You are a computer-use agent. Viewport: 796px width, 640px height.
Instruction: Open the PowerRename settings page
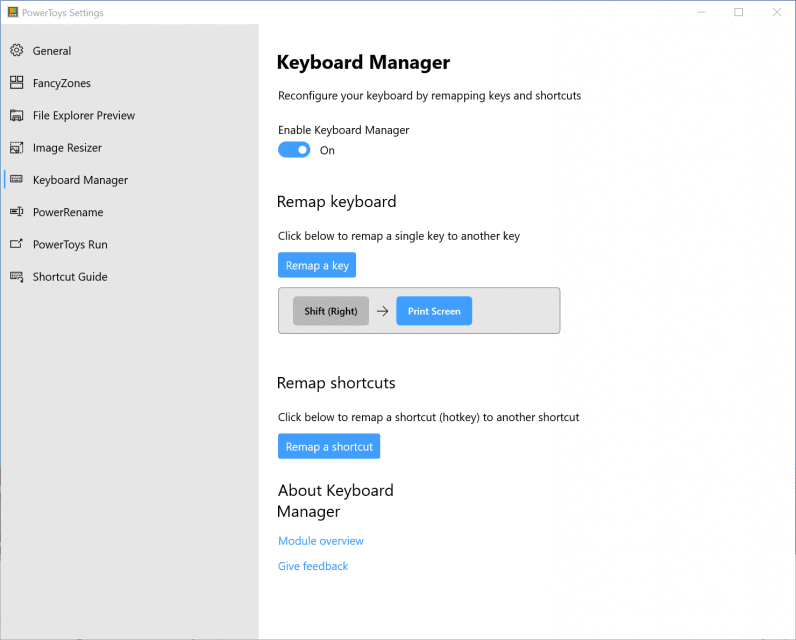[68, 212]
